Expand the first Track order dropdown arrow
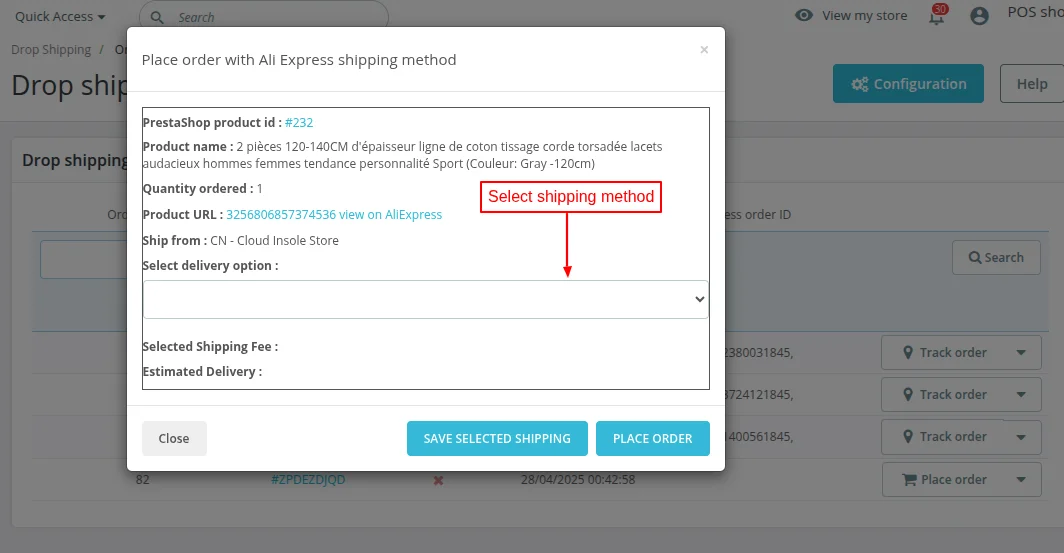The width and height of the screenshot is (1064, 553). [x=1021, y=352]
